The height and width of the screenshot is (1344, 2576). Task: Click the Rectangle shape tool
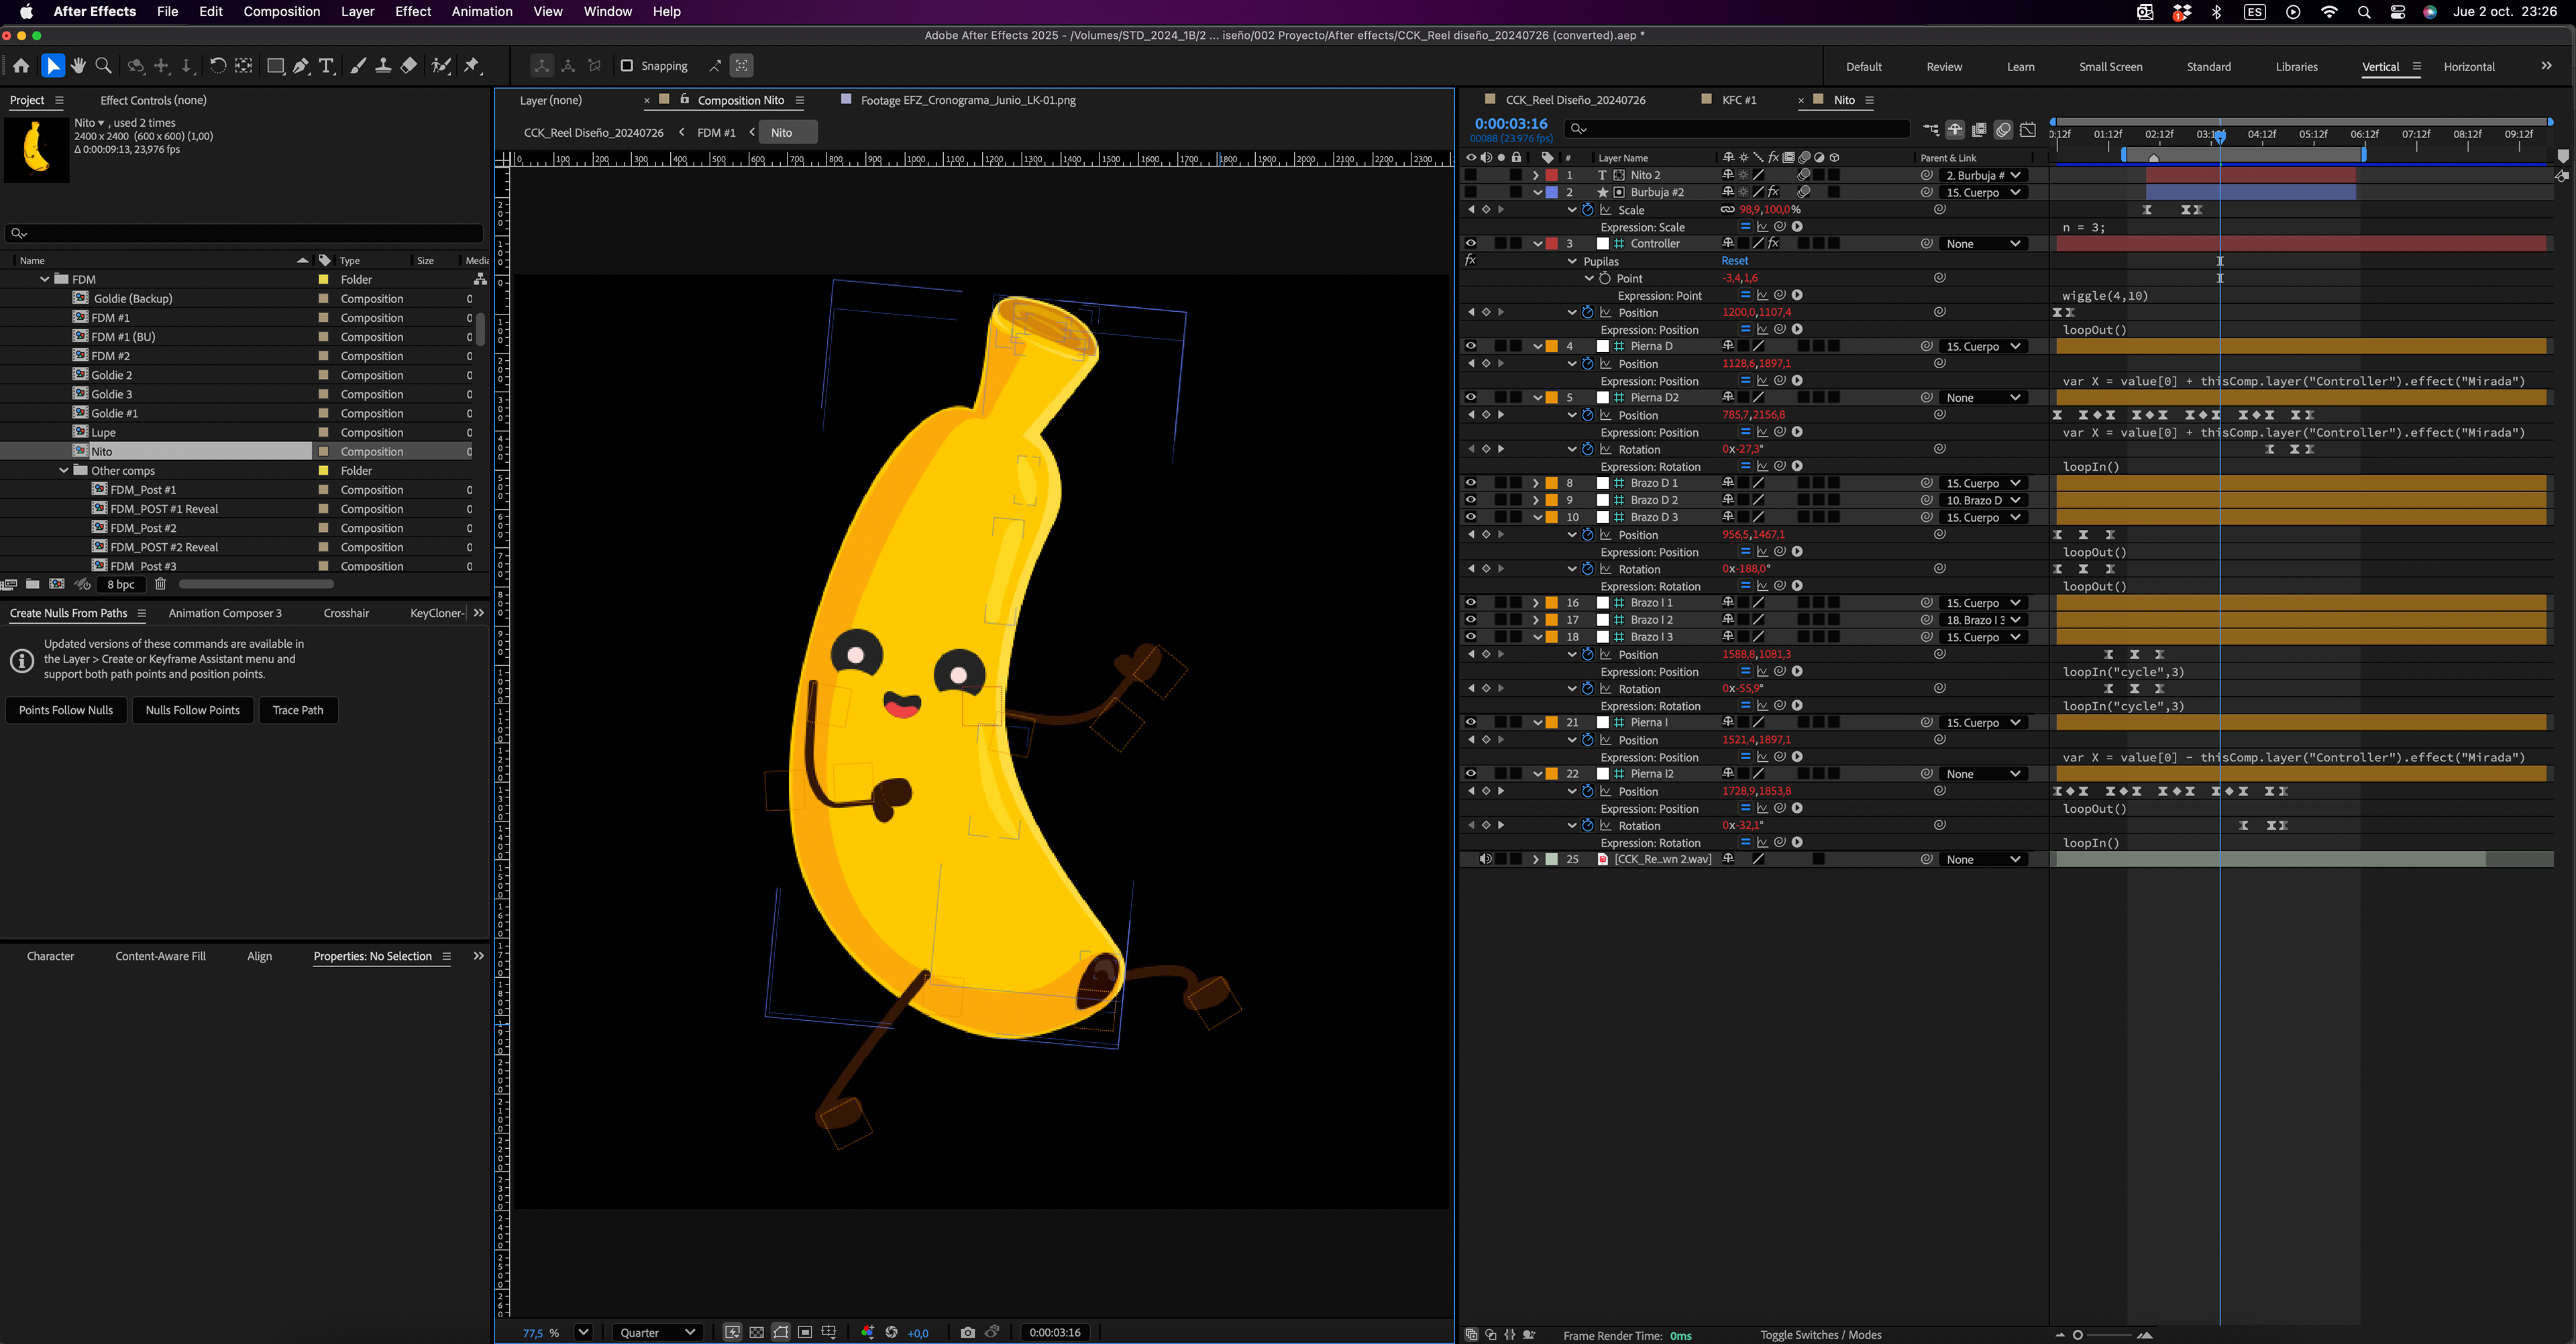click(x=275, y=66)
